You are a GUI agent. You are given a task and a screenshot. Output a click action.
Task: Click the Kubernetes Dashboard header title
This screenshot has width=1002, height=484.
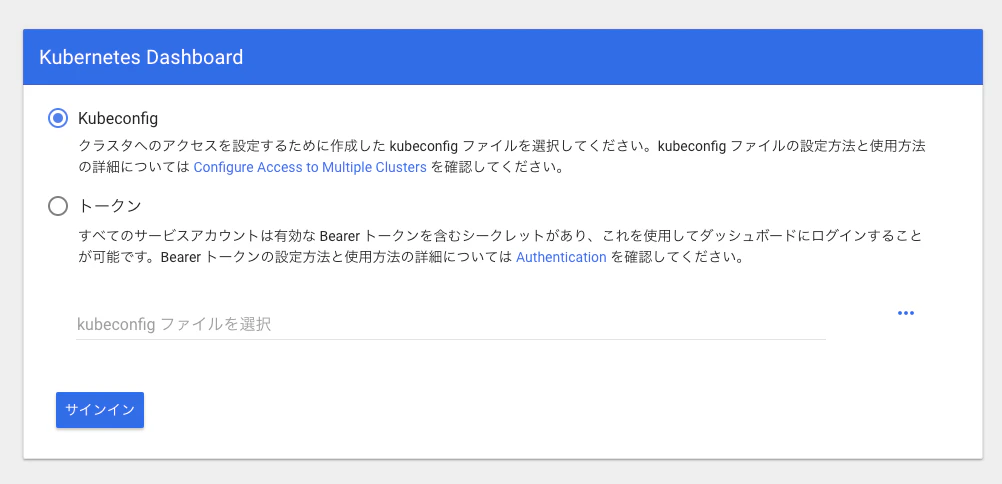click(141, 57)
